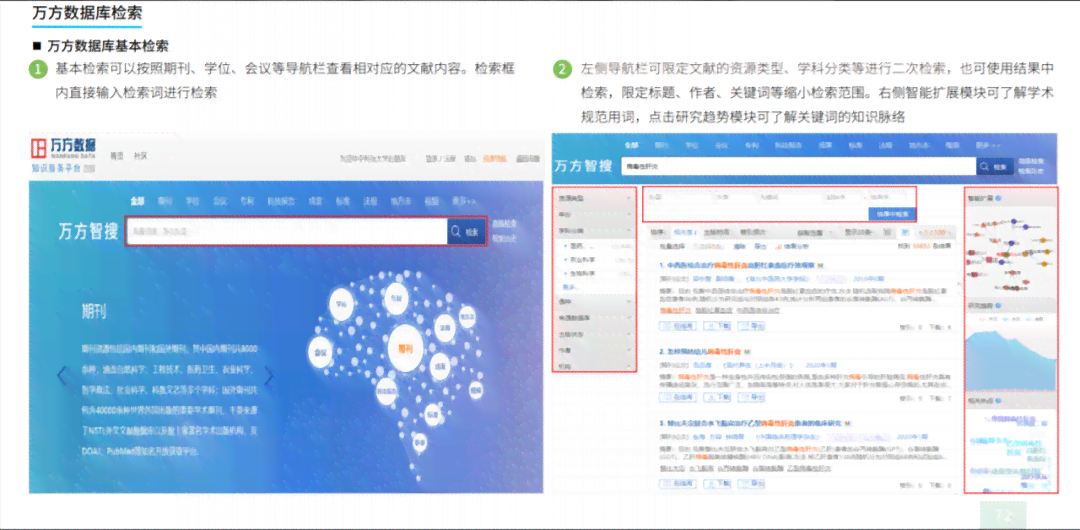1080x530 pixels.
Task: Click the blue 结果中检索 button
Action: pyautogui.click(x=892, y=214)
